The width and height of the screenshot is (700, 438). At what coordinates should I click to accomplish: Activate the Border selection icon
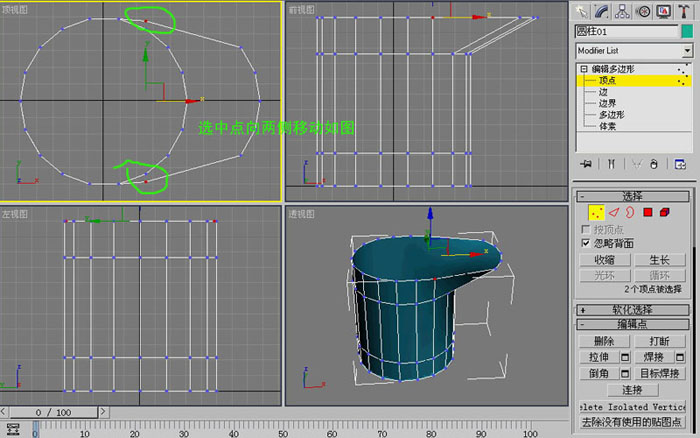pos(630,213)
